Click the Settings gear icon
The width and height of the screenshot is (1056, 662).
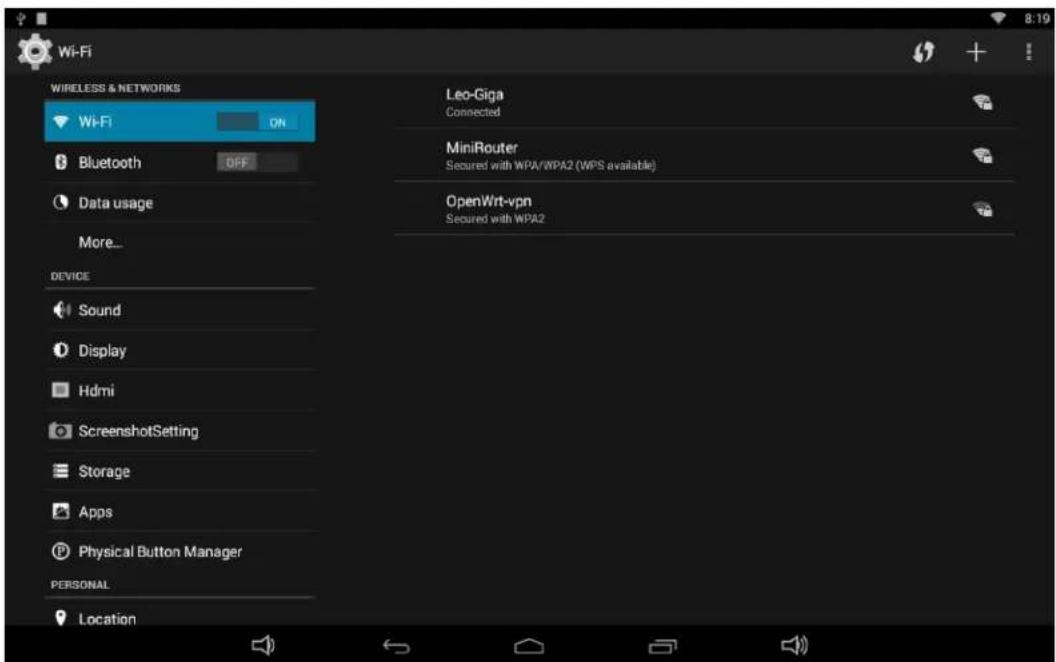(34, 51)
